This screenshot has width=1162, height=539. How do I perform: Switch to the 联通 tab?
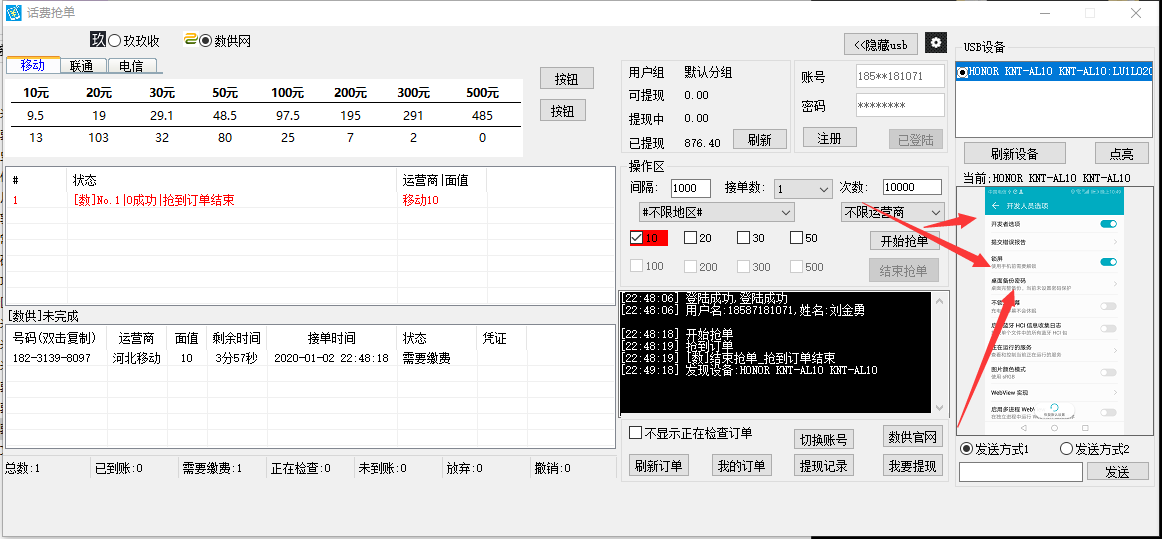pos(81,66)
